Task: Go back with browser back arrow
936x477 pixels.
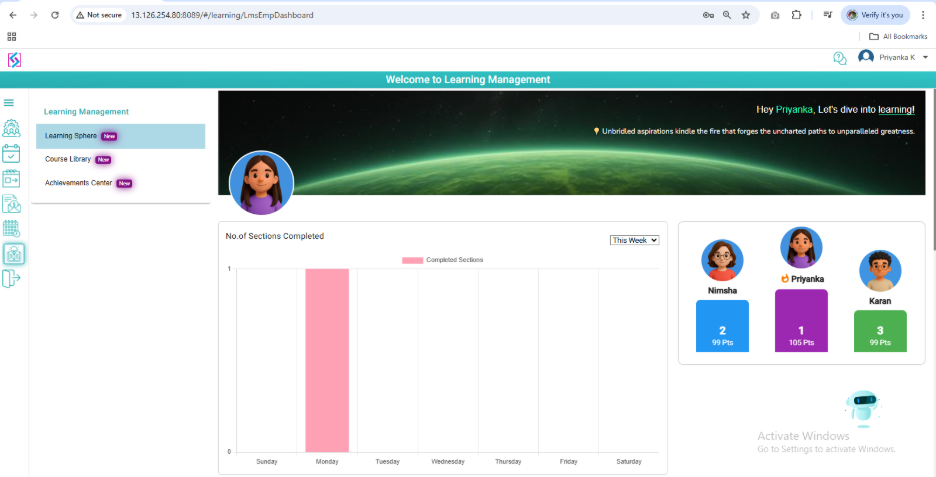Action: 13,15
